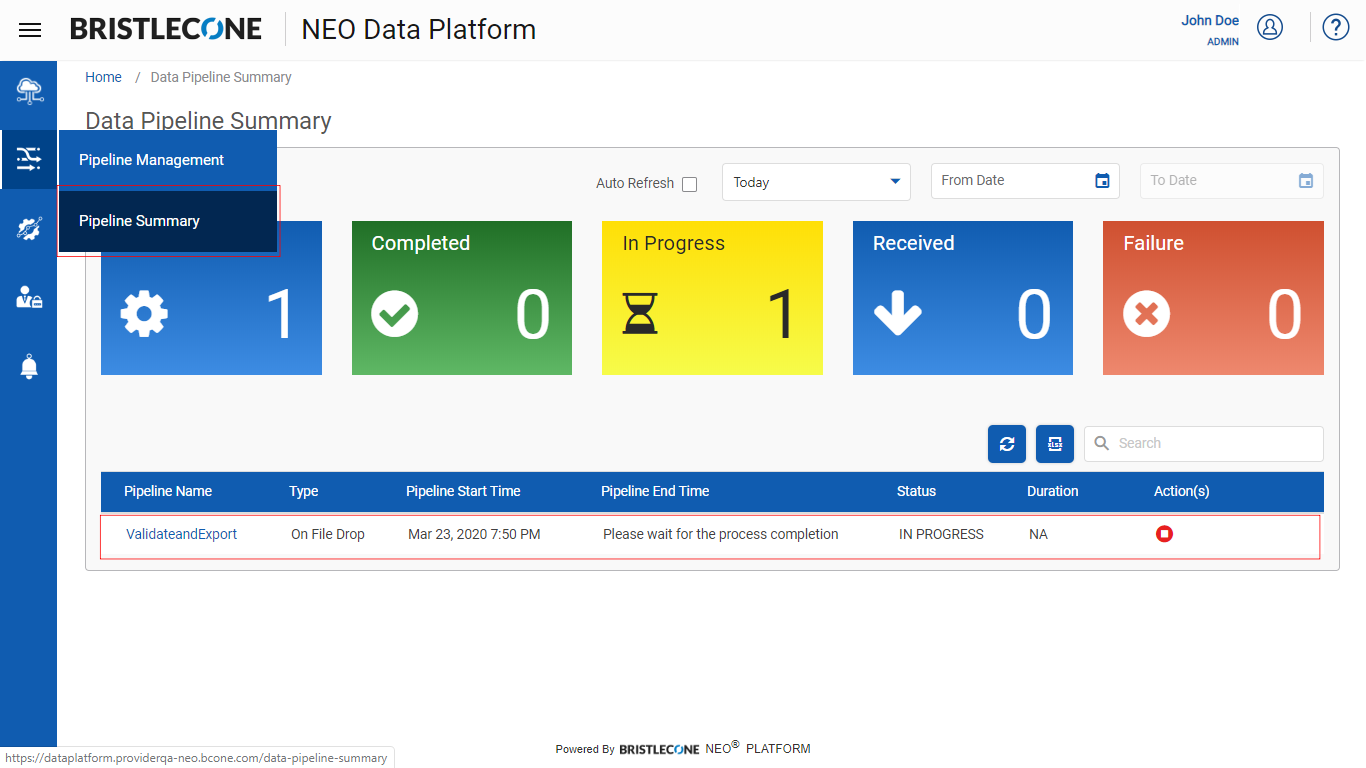The height and width of the screenshot is (768, 1366).
Task: Click the NA duration cell
Action: (1038, 534)
